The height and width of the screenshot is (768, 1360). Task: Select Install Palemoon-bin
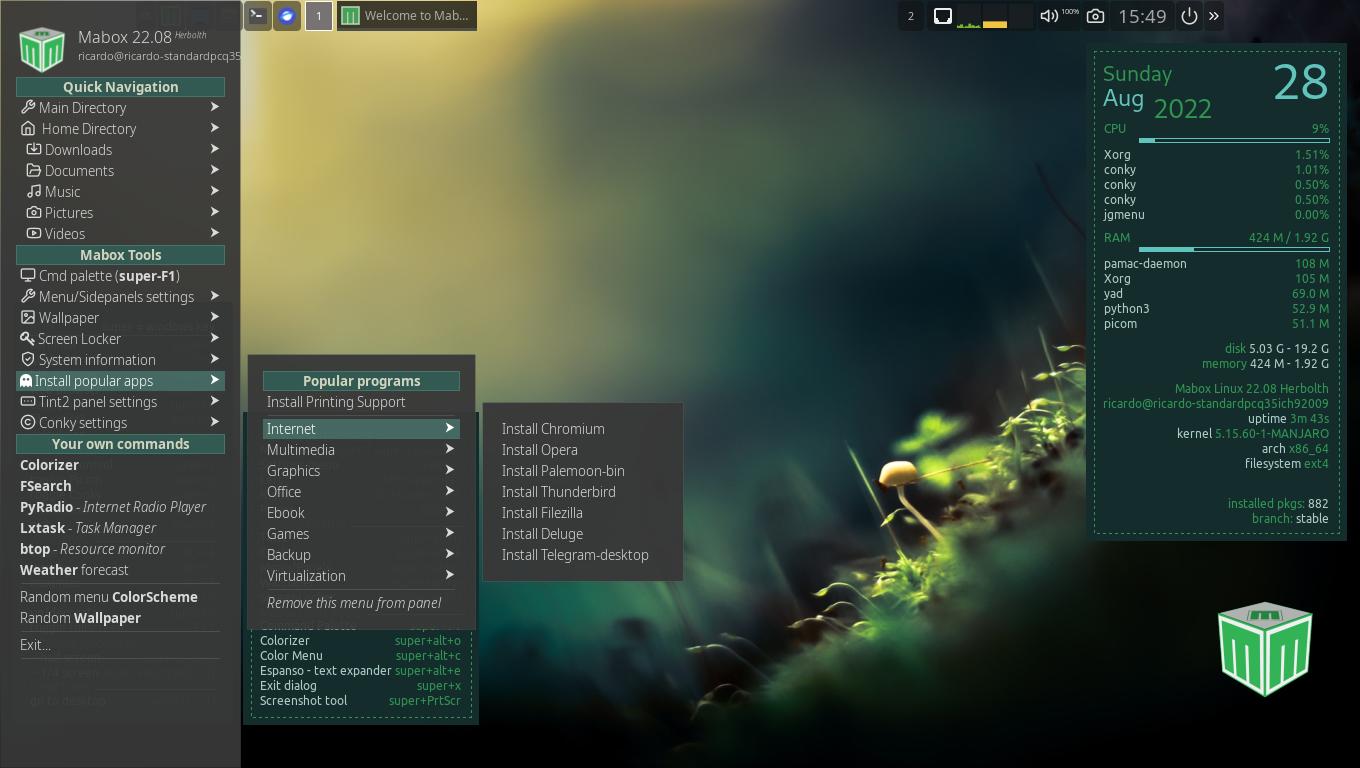[x=583, y=470]
